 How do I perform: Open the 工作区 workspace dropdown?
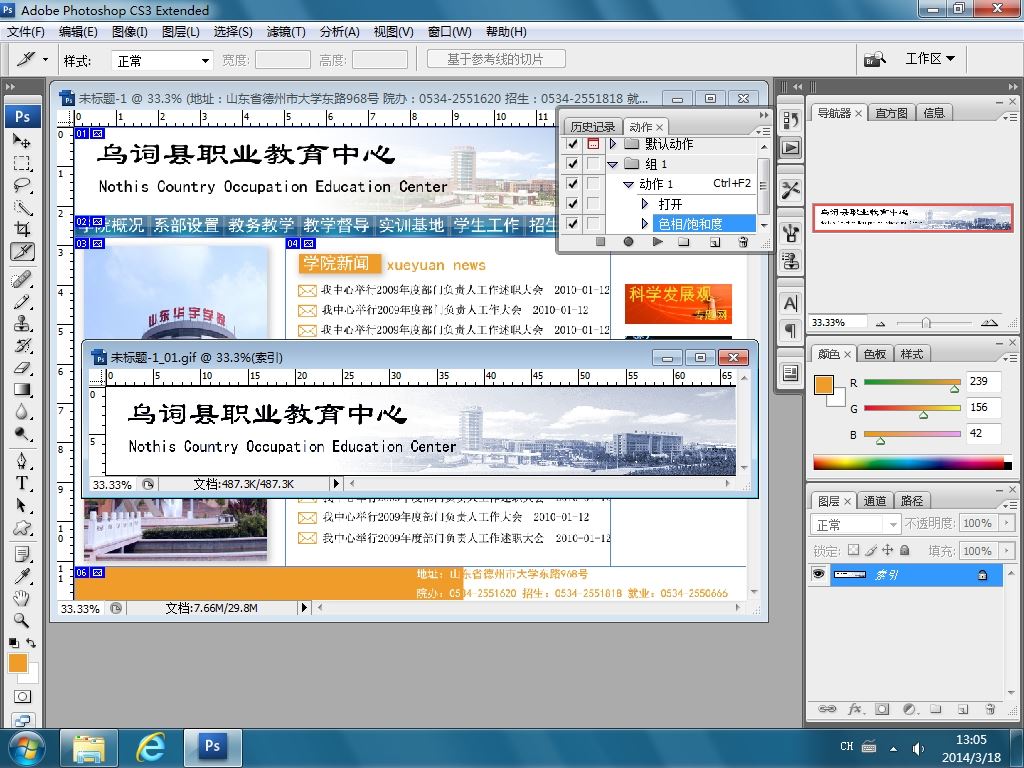point(930,59)
